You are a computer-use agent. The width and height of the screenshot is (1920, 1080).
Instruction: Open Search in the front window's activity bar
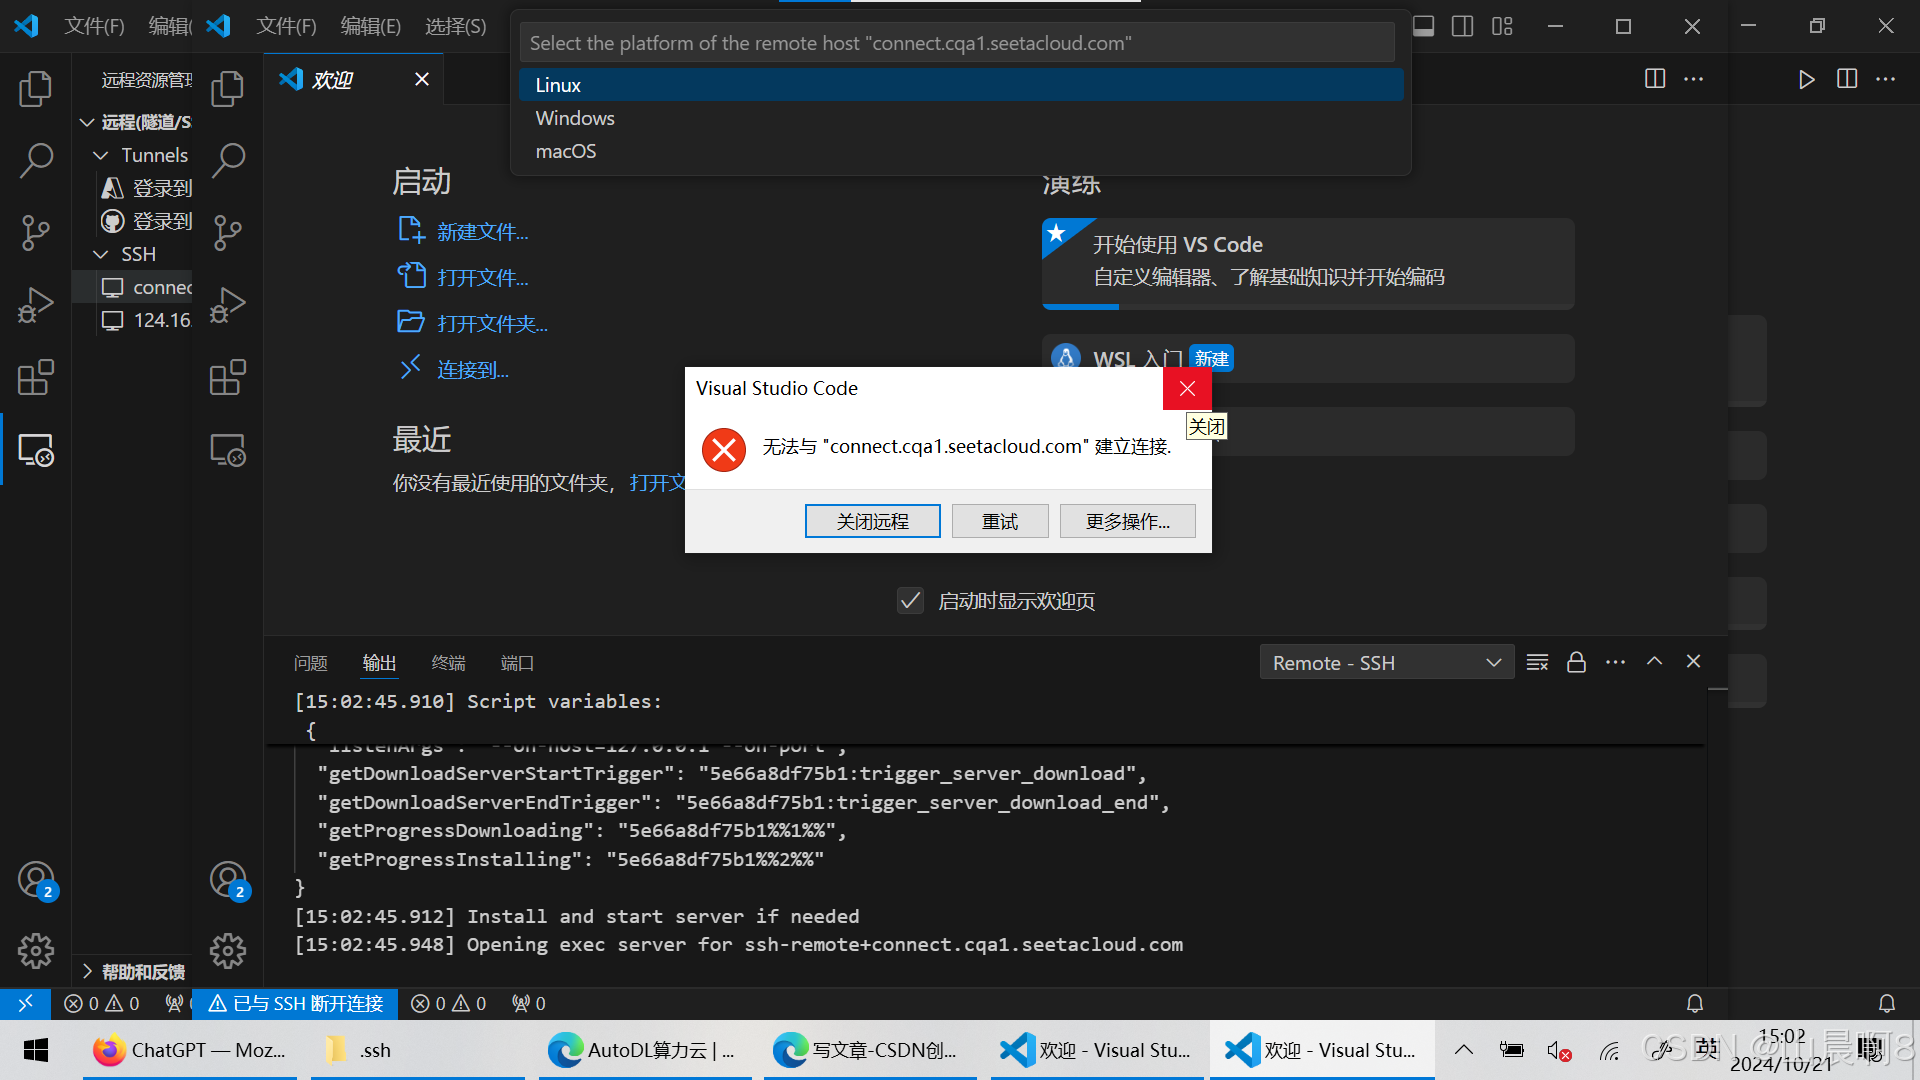[227, 160]
